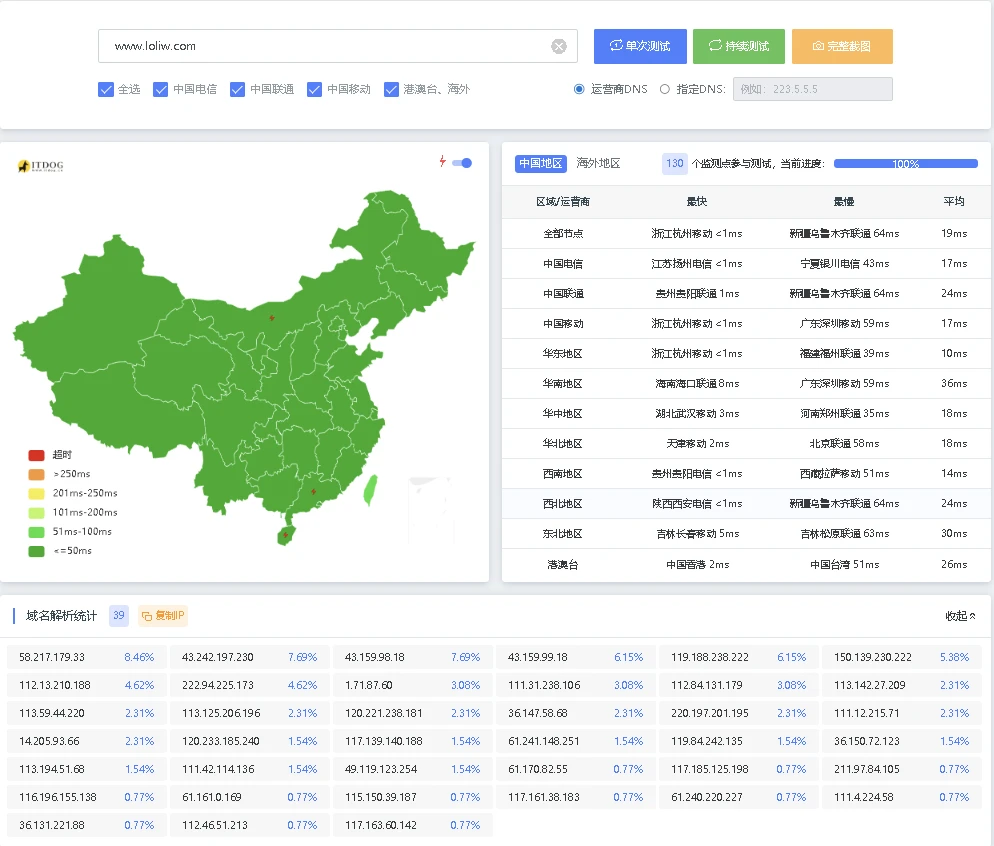The width and height of the screenshot is (994, 846).
Task: Start a 单次测试 single test
Action: point(640,46)
